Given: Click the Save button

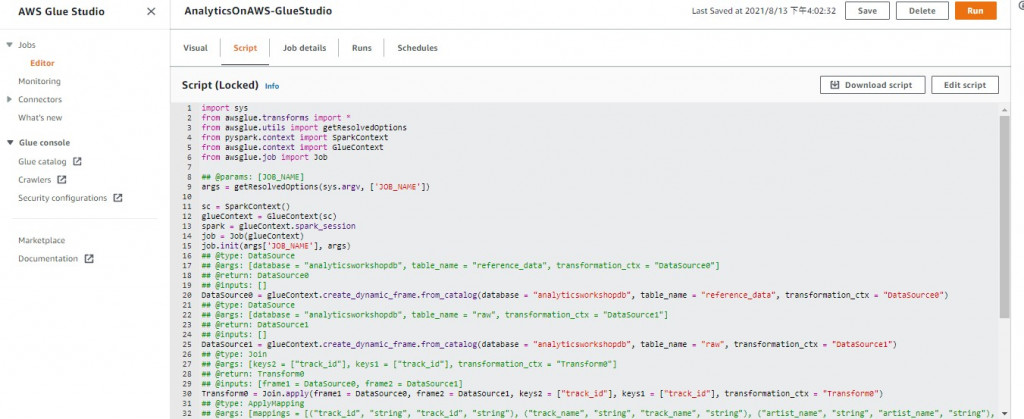Looking at the screenshot, I should click(867, 10).
